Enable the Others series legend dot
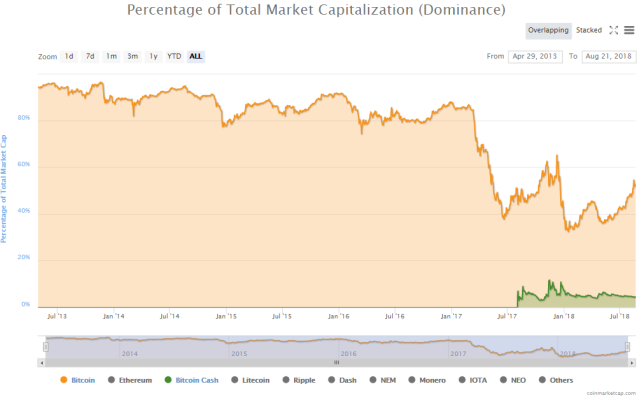Viewport: 639px width, 398px height. pyautogui.click(x=542, y=380)
